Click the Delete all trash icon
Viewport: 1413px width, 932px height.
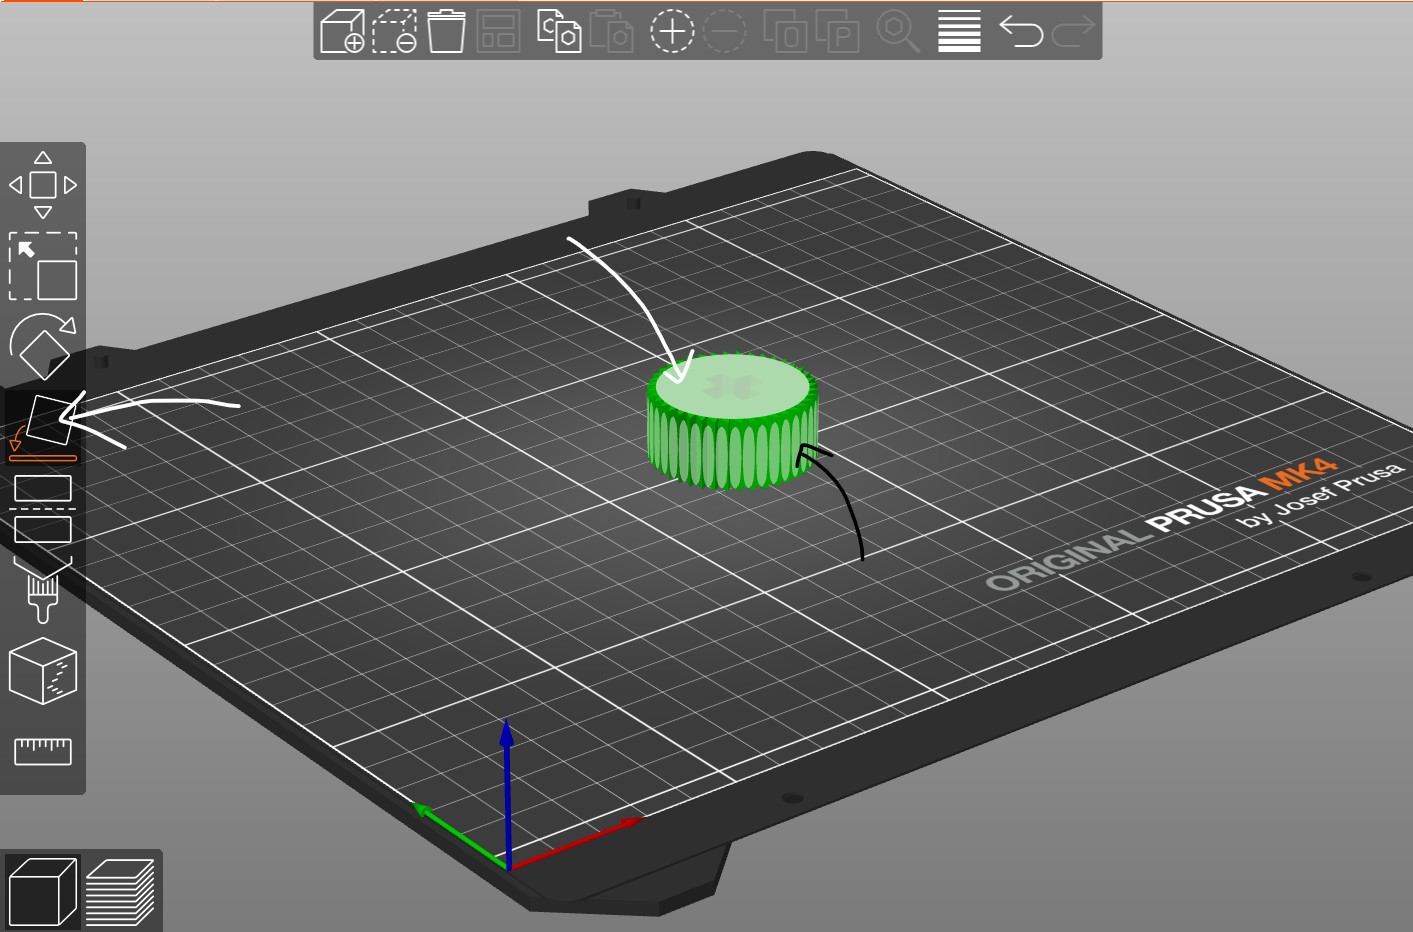coord(446,31)
